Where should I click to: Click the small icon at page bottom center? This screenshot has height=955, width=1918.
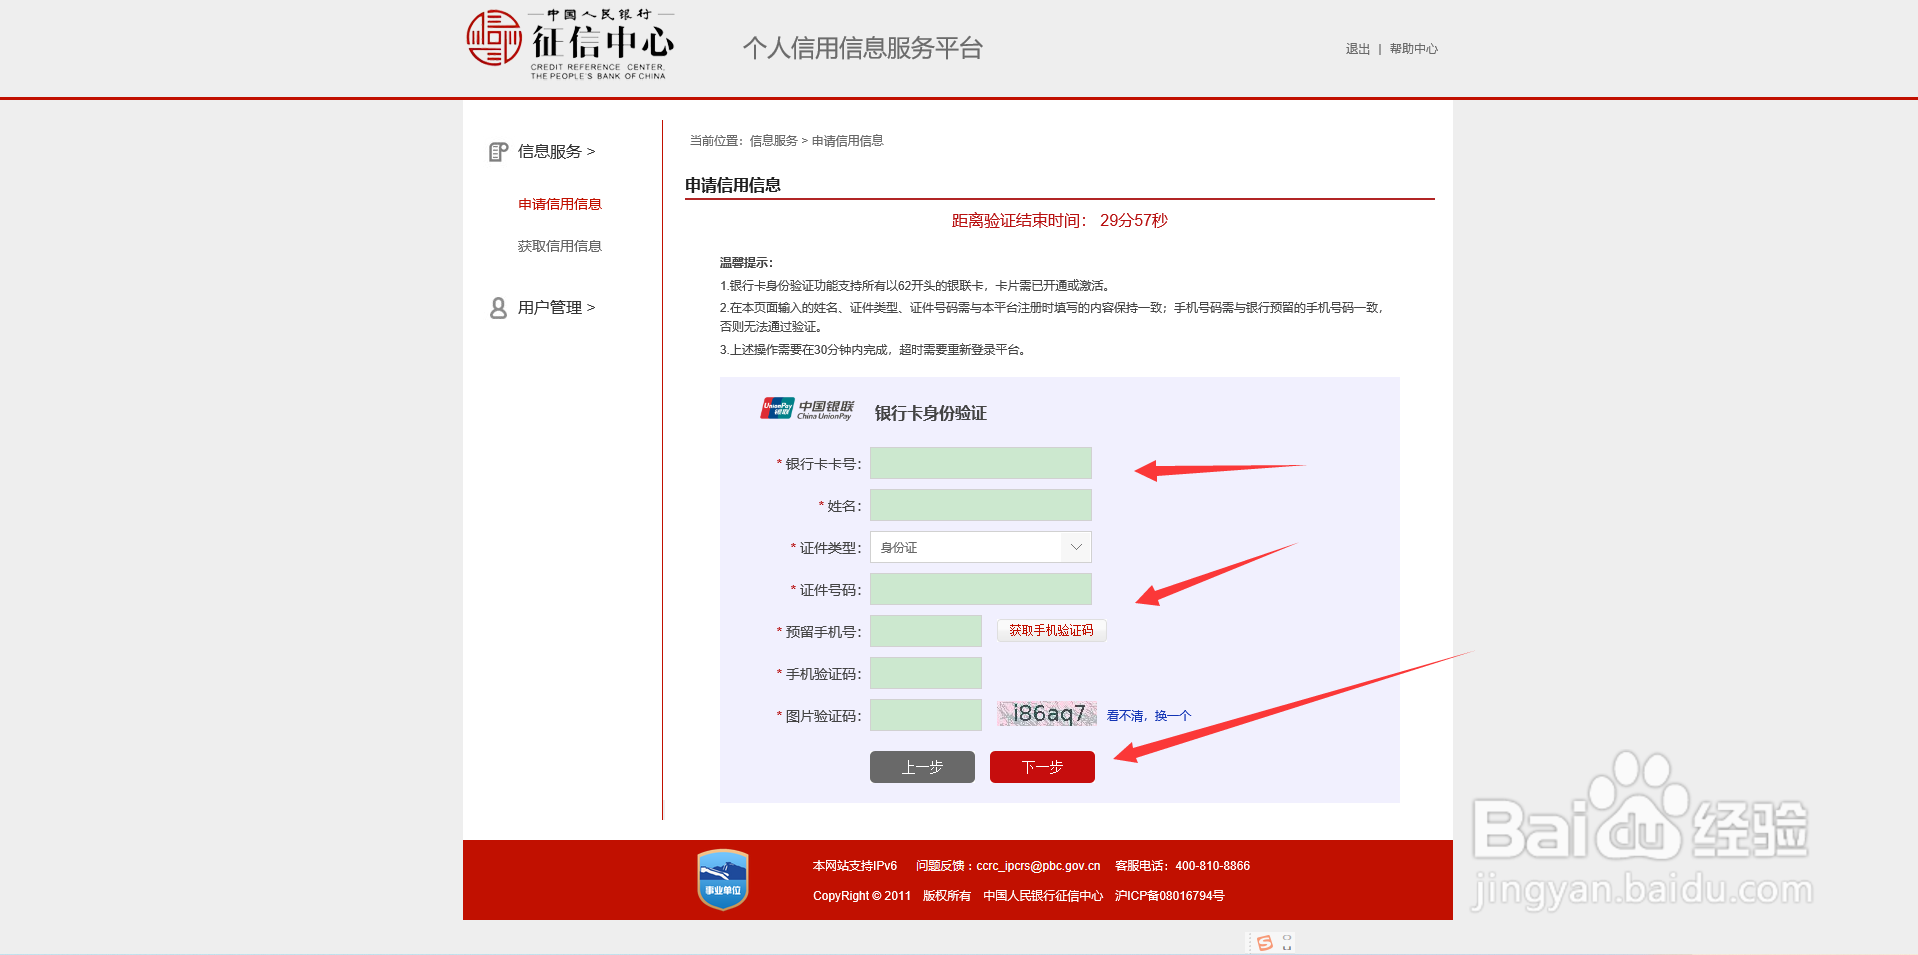(x=1270, y=941)
